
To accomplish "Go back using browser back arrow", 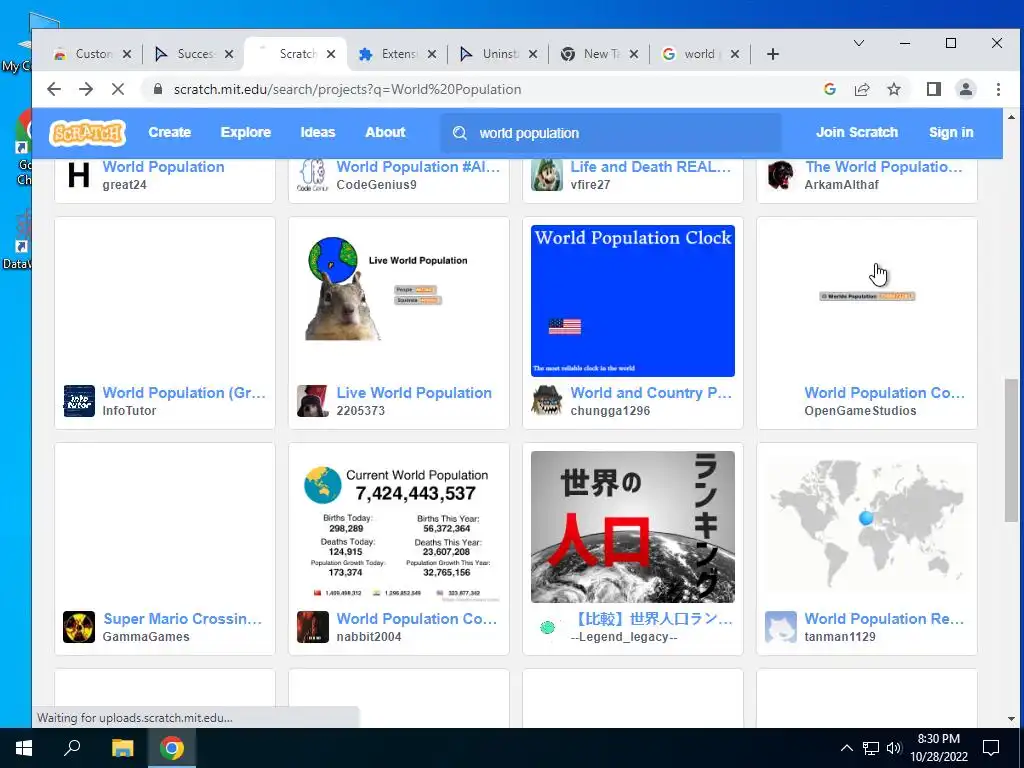I will [54, 89].
